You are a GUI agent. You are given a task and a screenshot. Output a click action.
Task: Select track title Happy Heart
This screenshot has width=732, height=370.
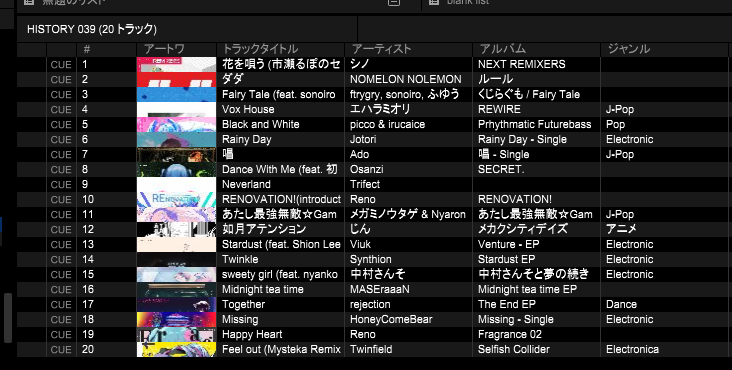[252, 335]
